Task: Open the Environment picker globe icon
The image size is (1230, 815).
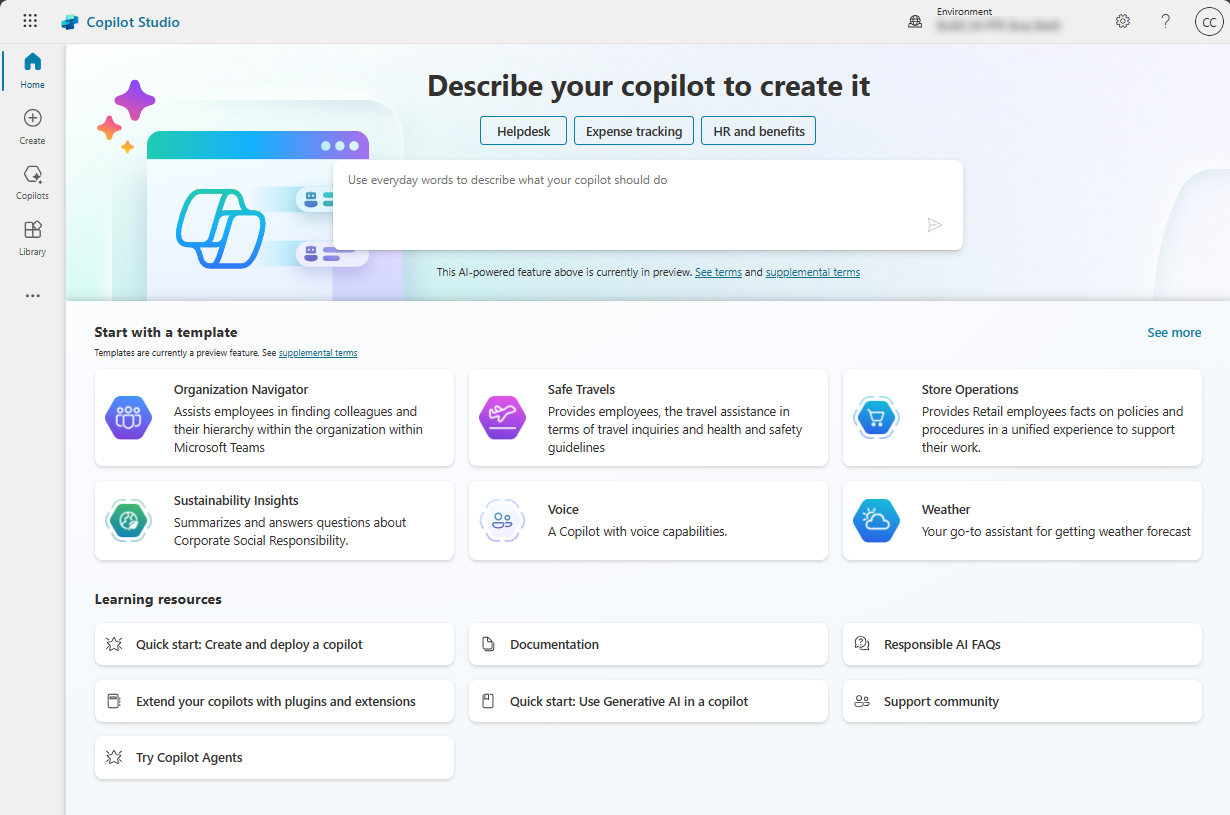Action: pos(915,21)
